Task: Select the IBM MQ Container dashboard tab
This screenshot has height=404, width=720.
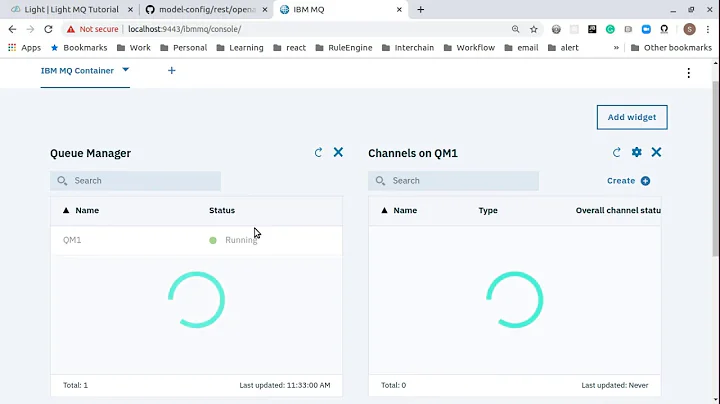Action: (77, 71)
